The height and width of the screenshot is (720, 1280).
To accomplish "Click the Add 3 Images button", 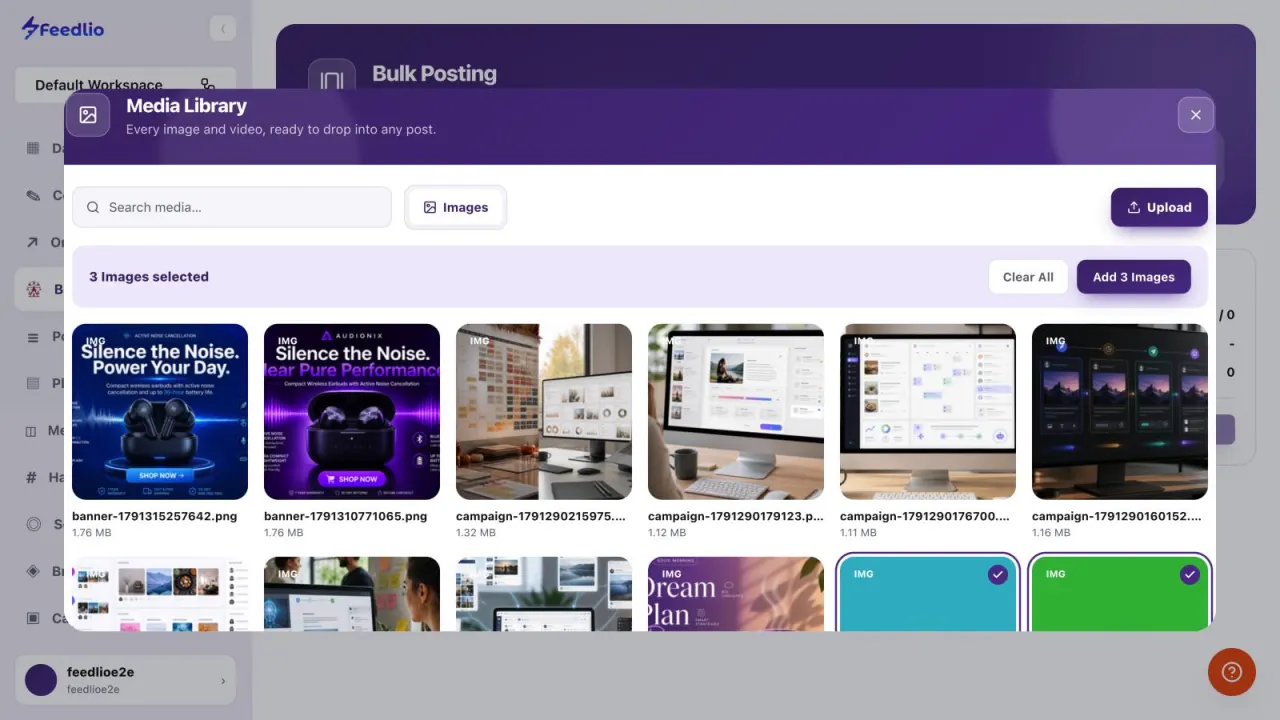I will click(x=1133, y=277).
